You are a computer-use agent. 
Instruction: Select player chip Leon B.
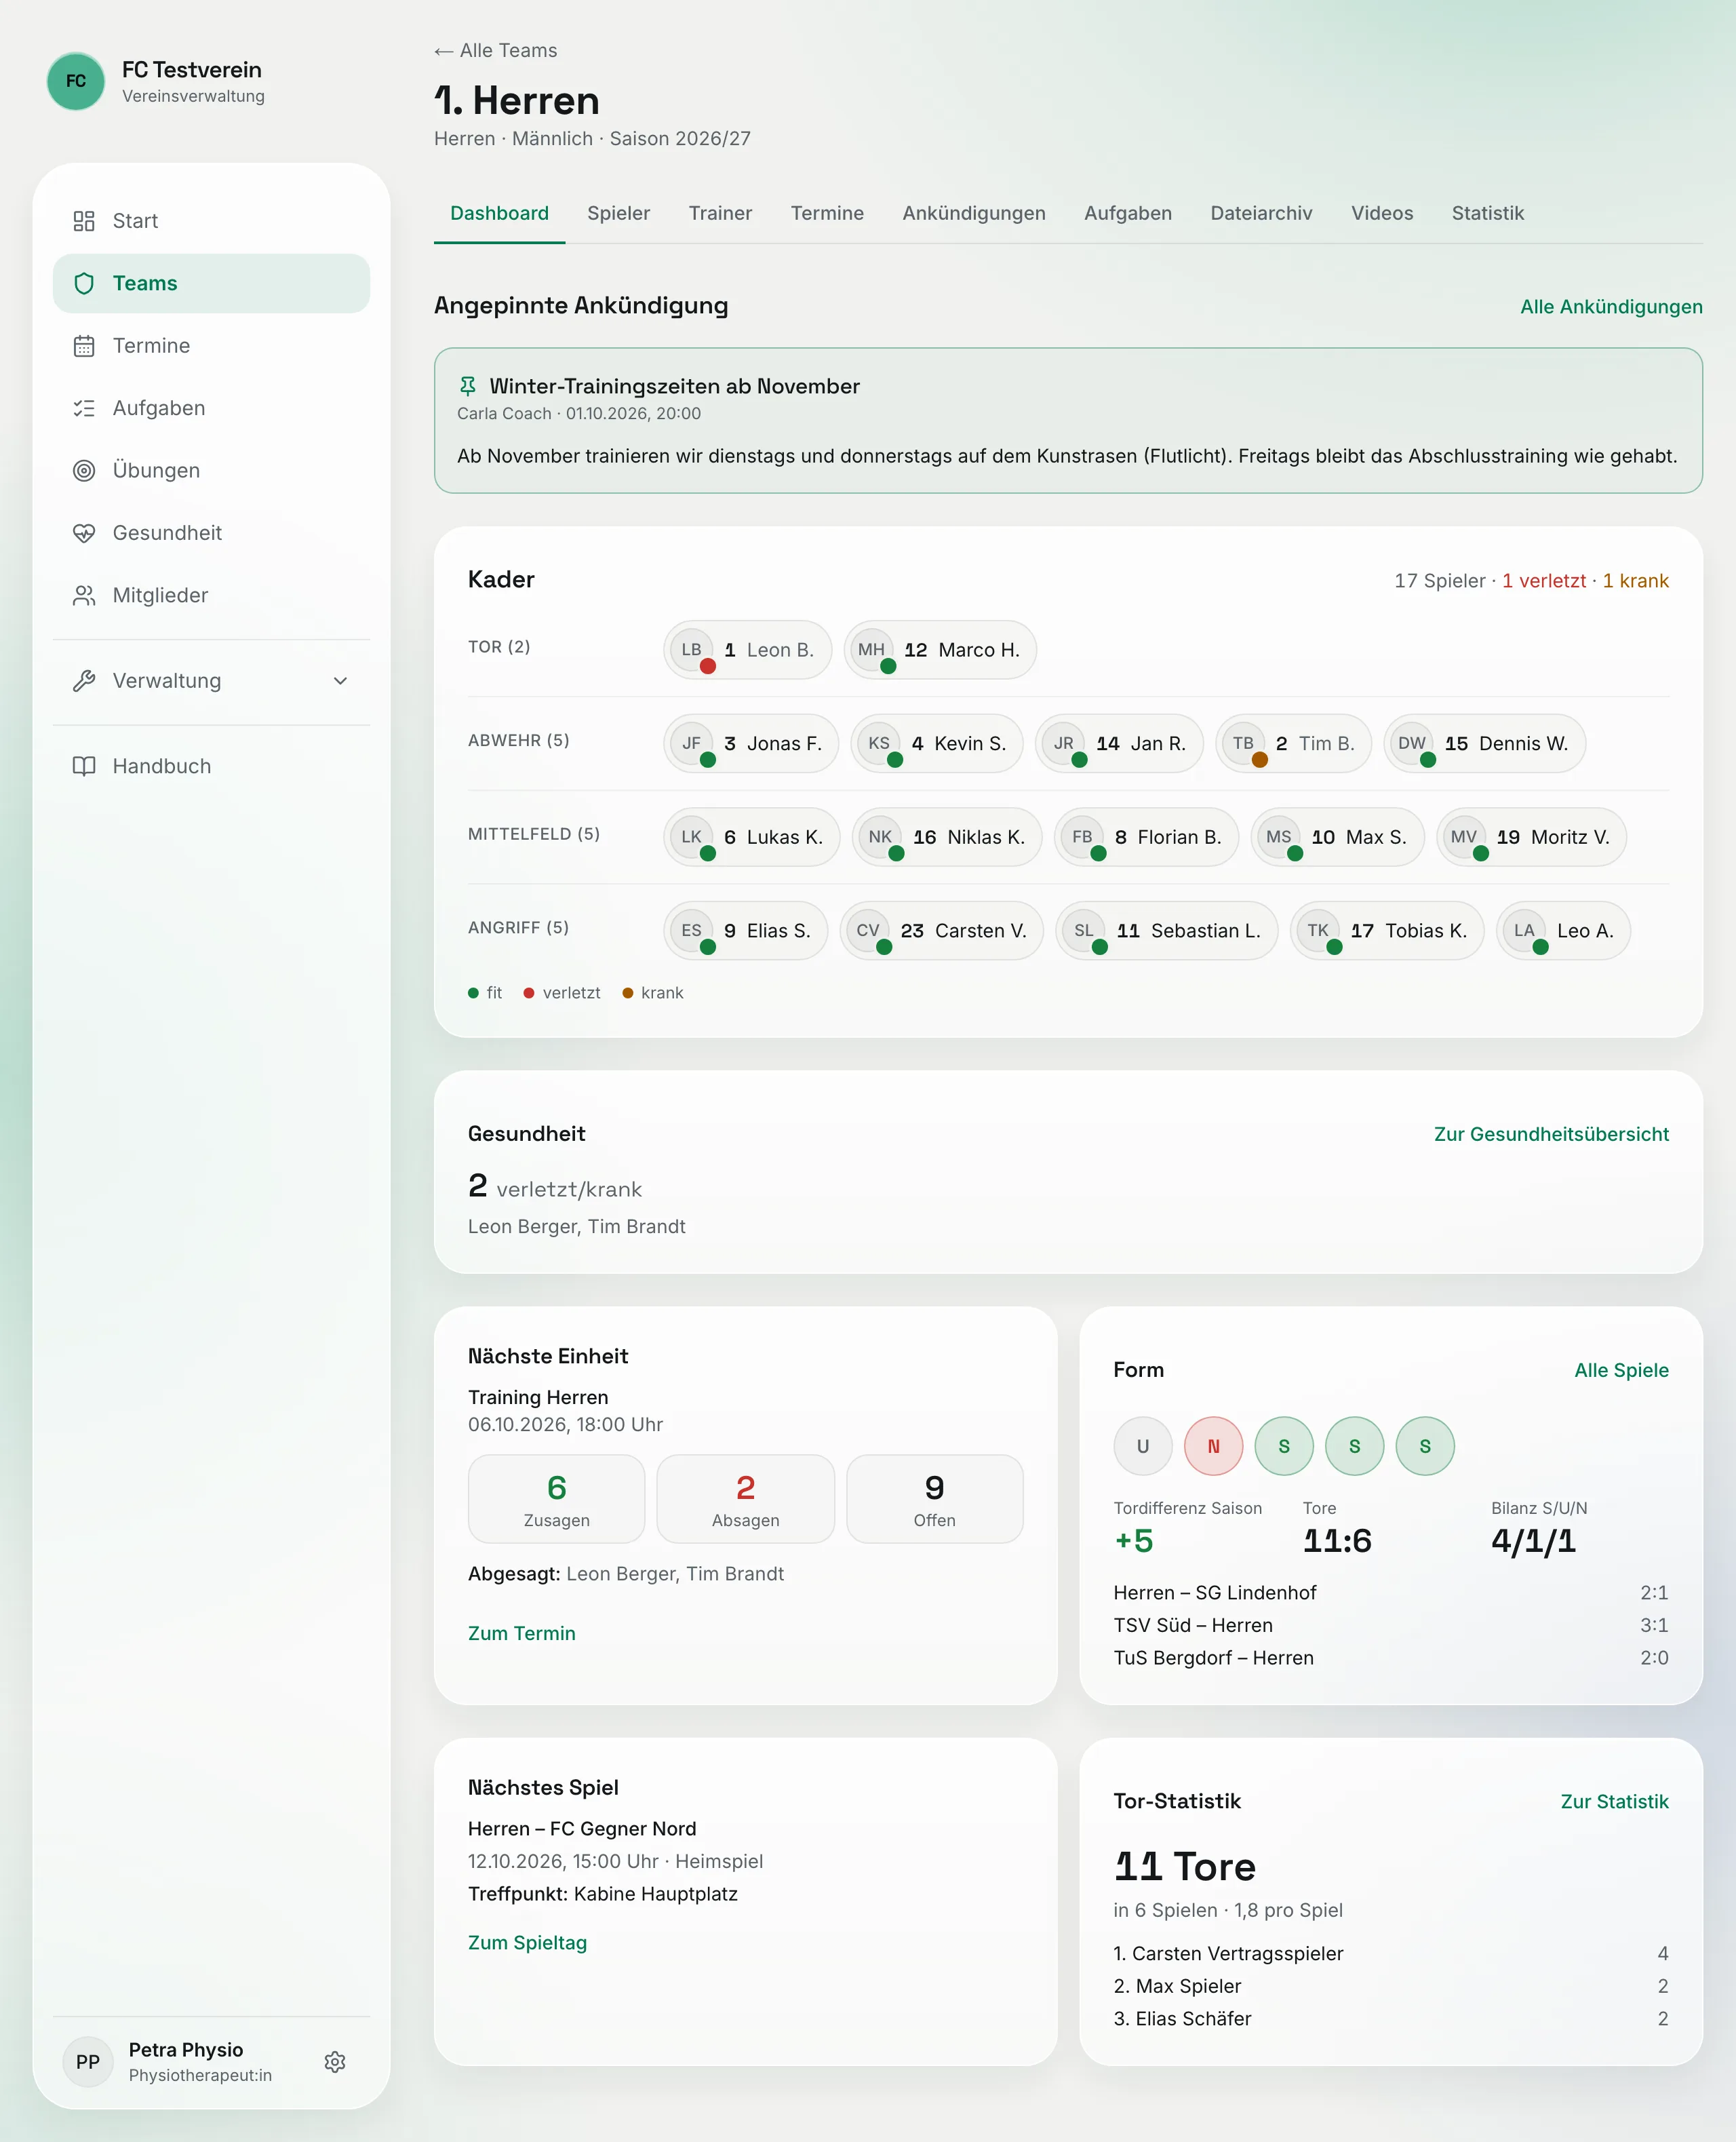pyautogui.click(x=747, y=650)
